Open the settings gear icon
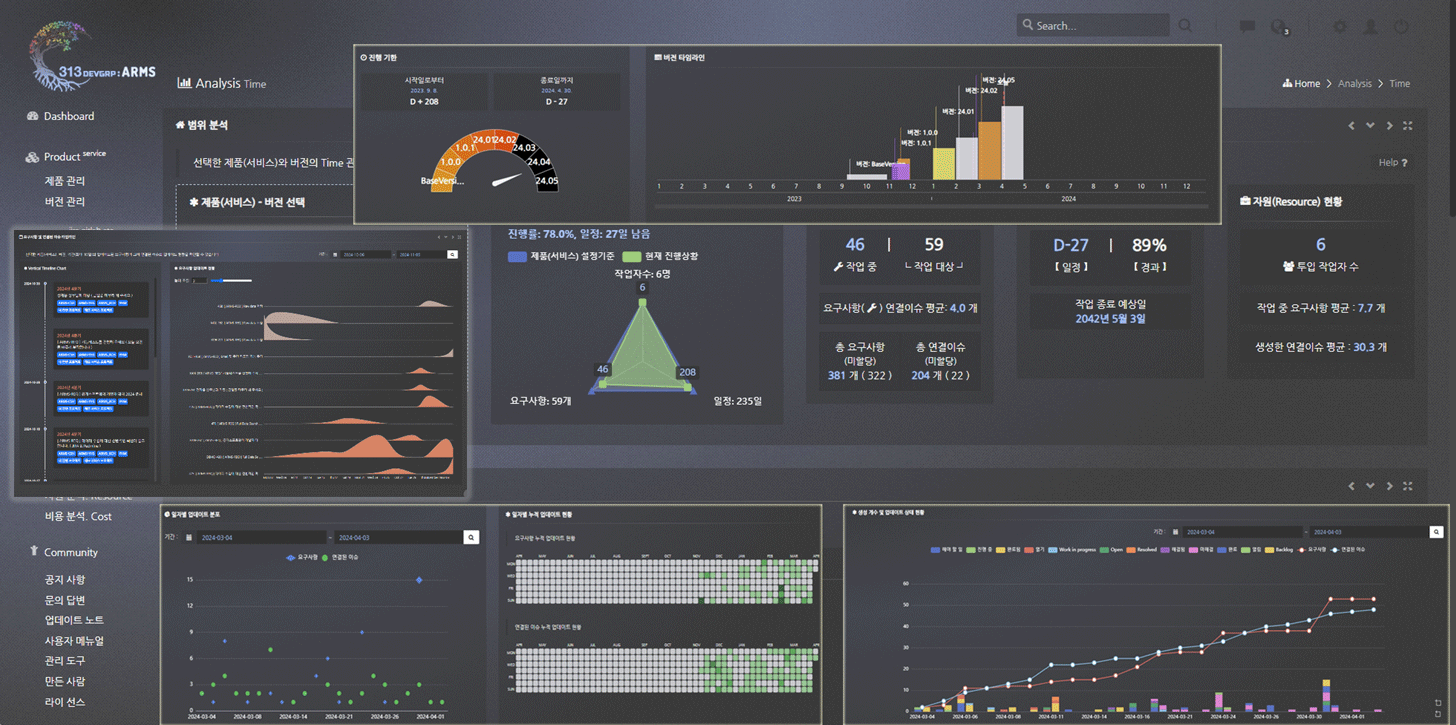 click(x=1340, y=27)
